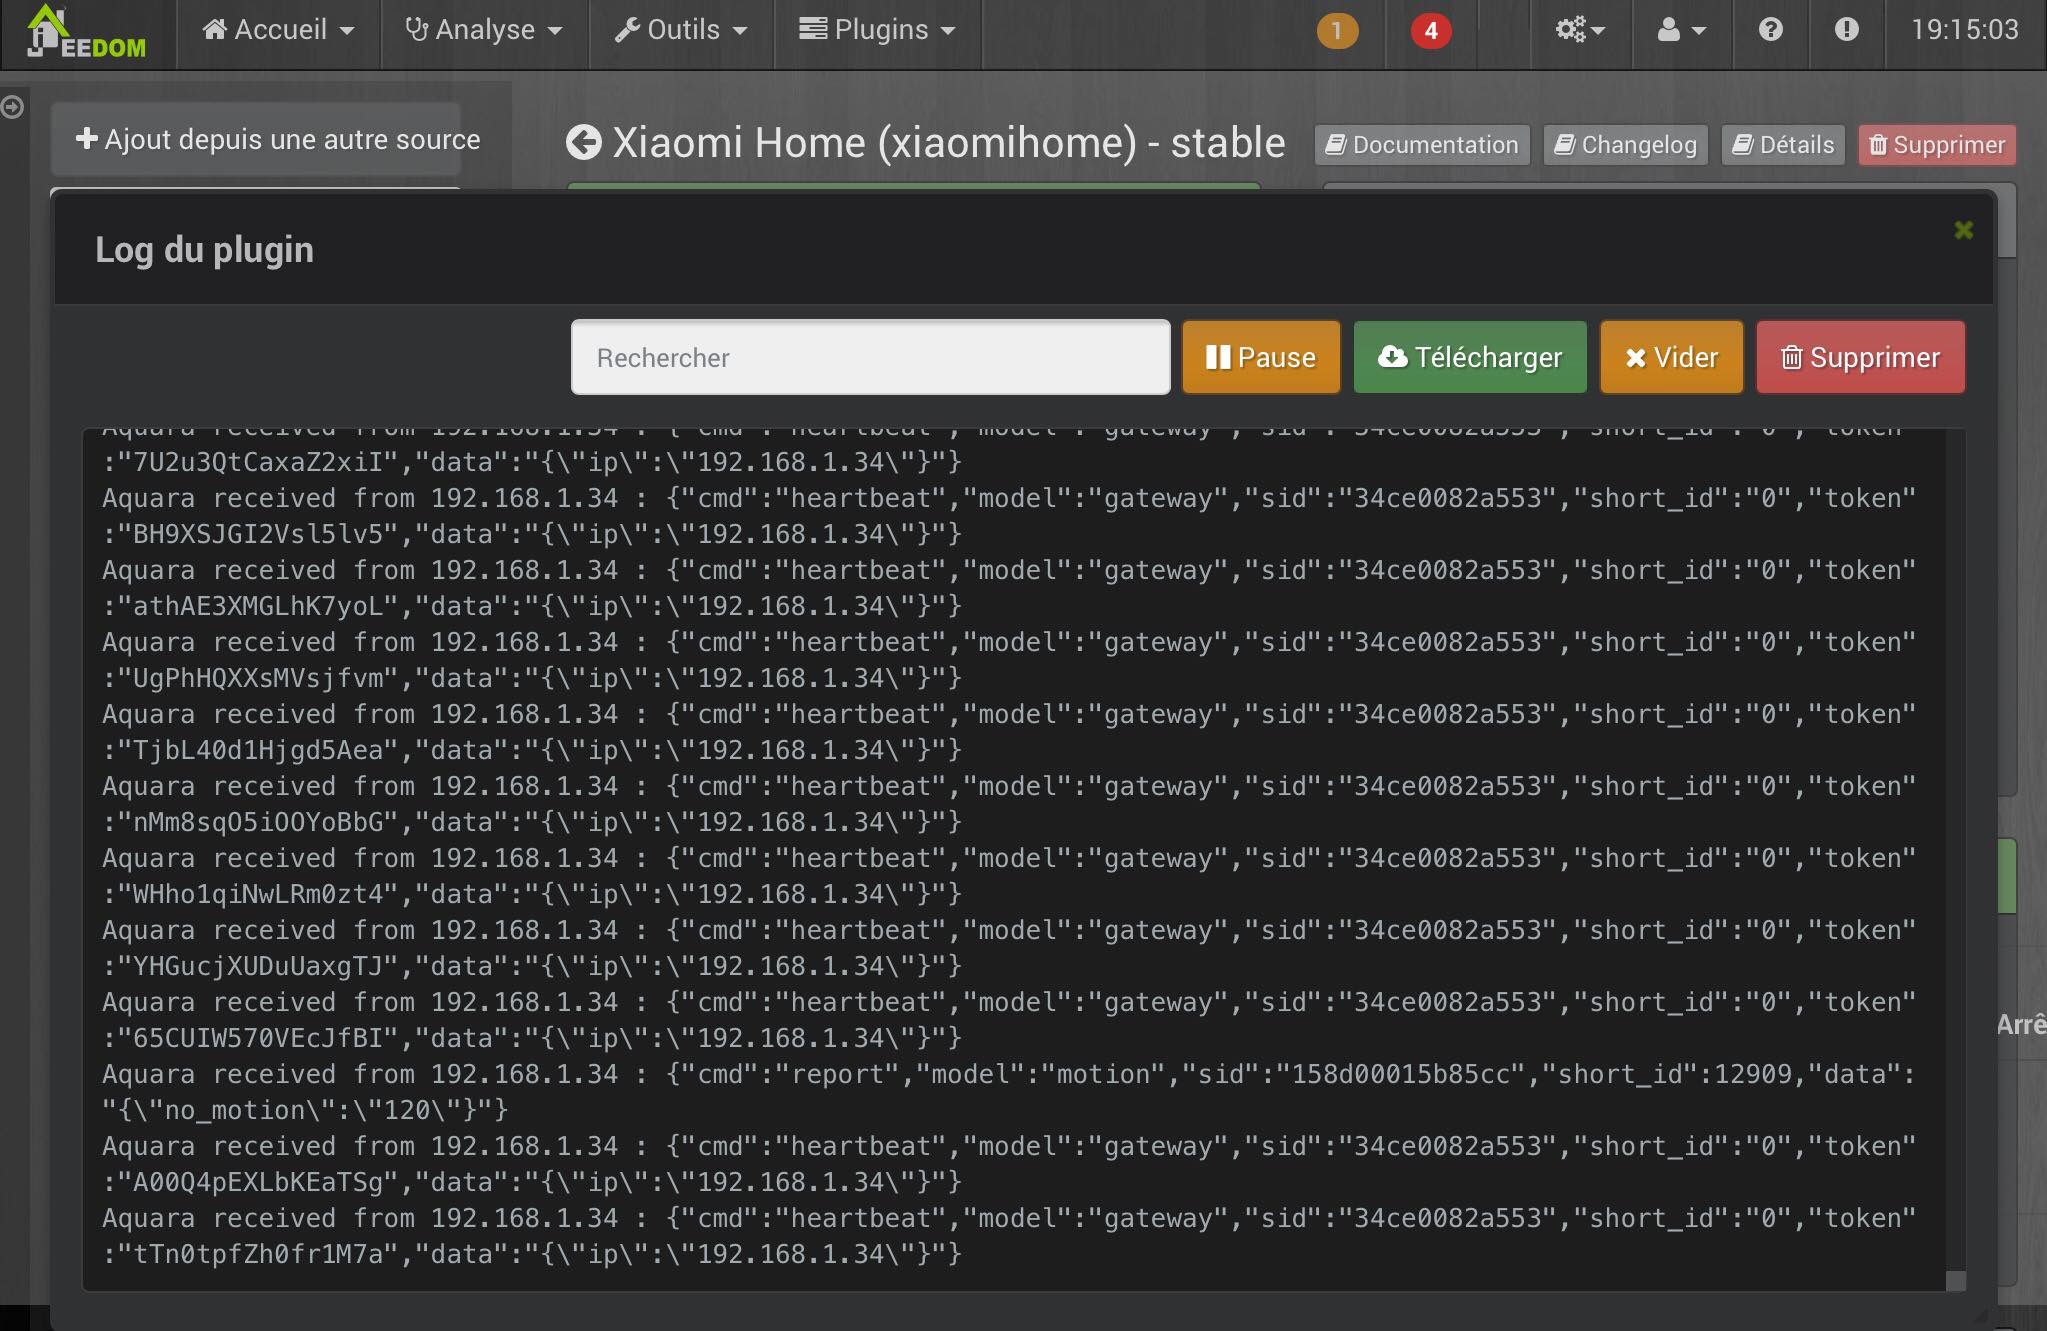This screenshot has width=2047, height=1331.
Task: Click the motion report log line sid 158d00015b85cc
Action: (1009, 1074)
